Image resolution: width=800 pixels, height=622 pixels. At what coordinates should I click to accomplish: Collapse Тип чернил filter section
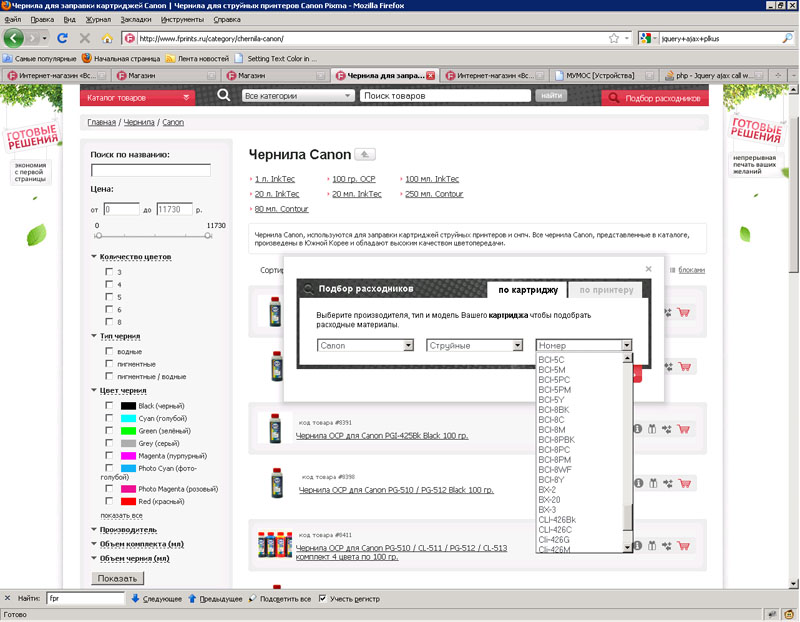click(116, 336)
